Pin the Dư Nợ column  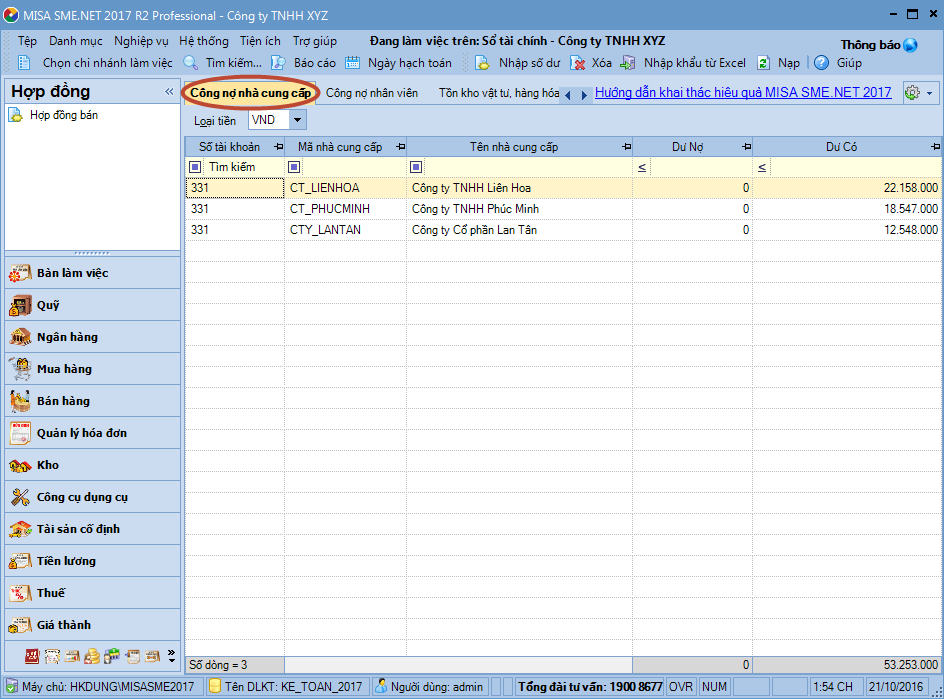pyautogui.click(x=747, y=147)
